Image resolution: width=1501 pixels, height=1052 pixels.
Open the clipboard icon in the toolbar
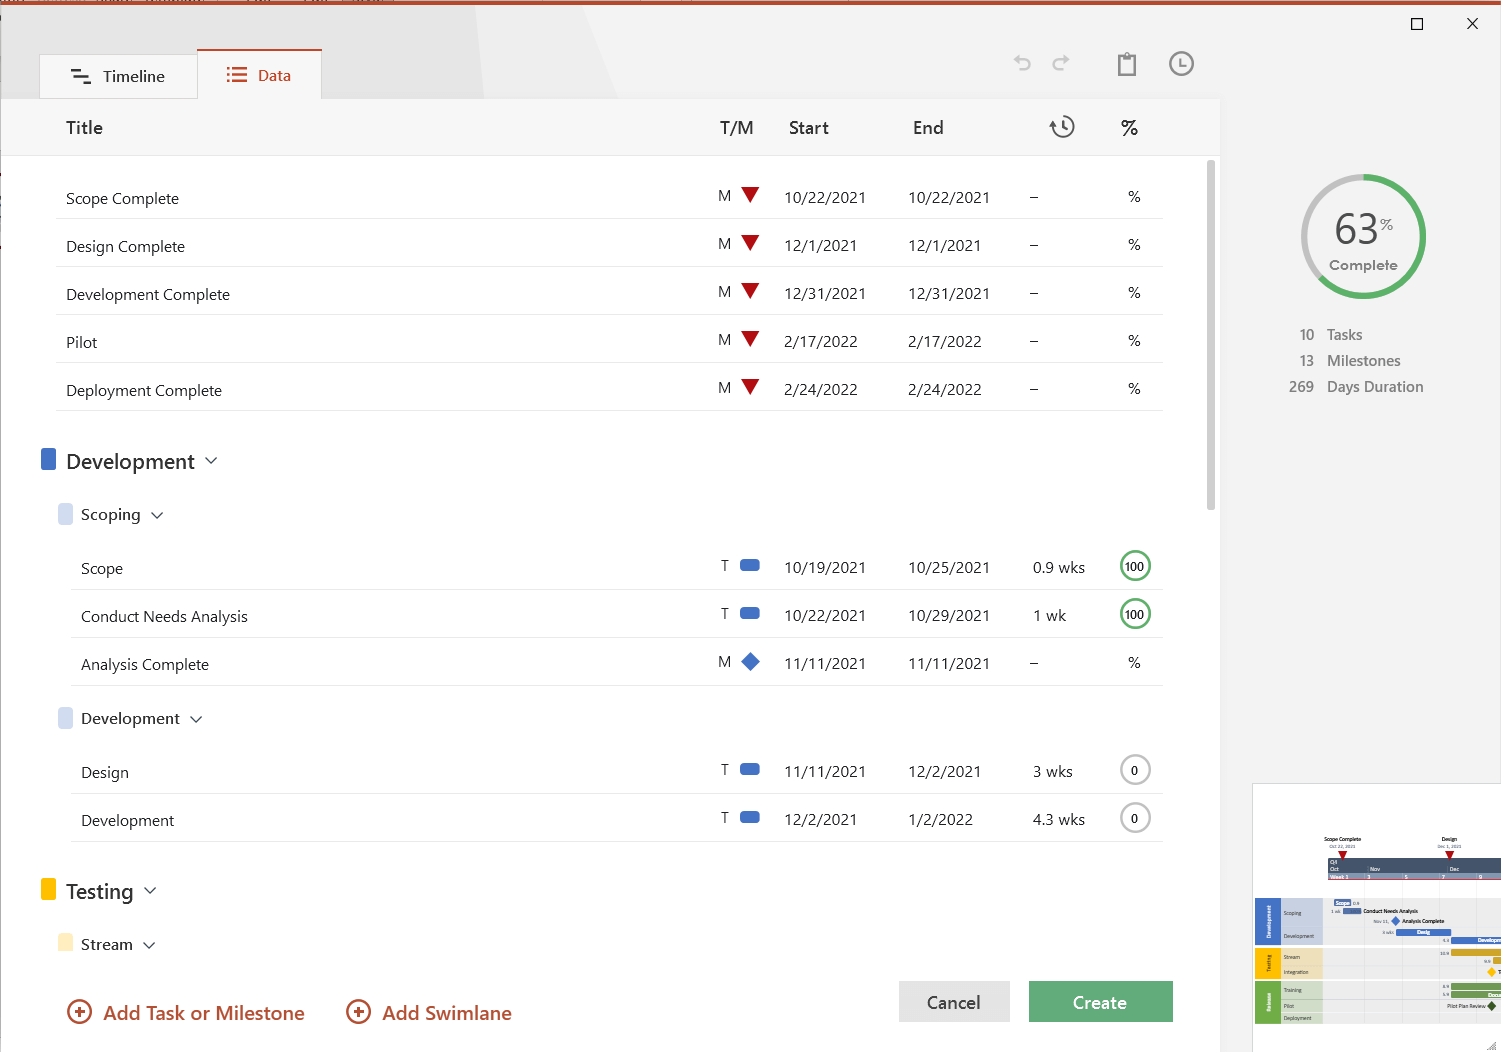(1126, 63)
